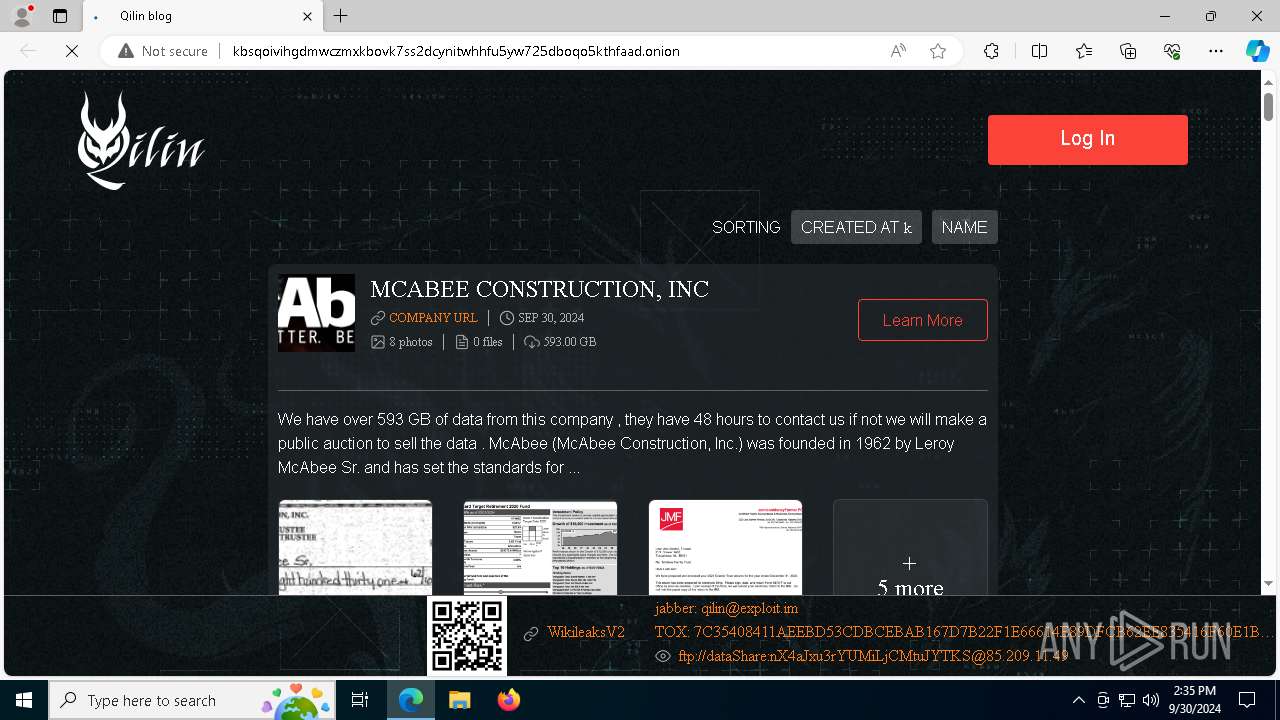Open the tab actions menu icon

60,16
